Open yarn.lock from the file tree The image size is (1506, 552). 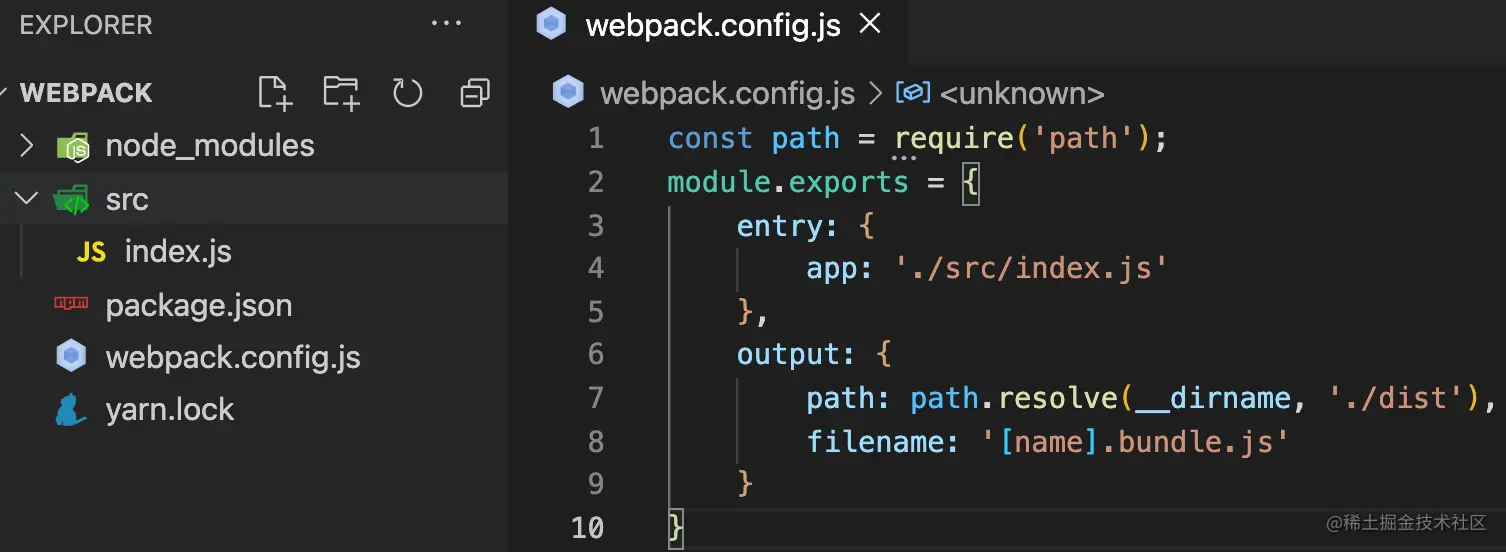170,409
